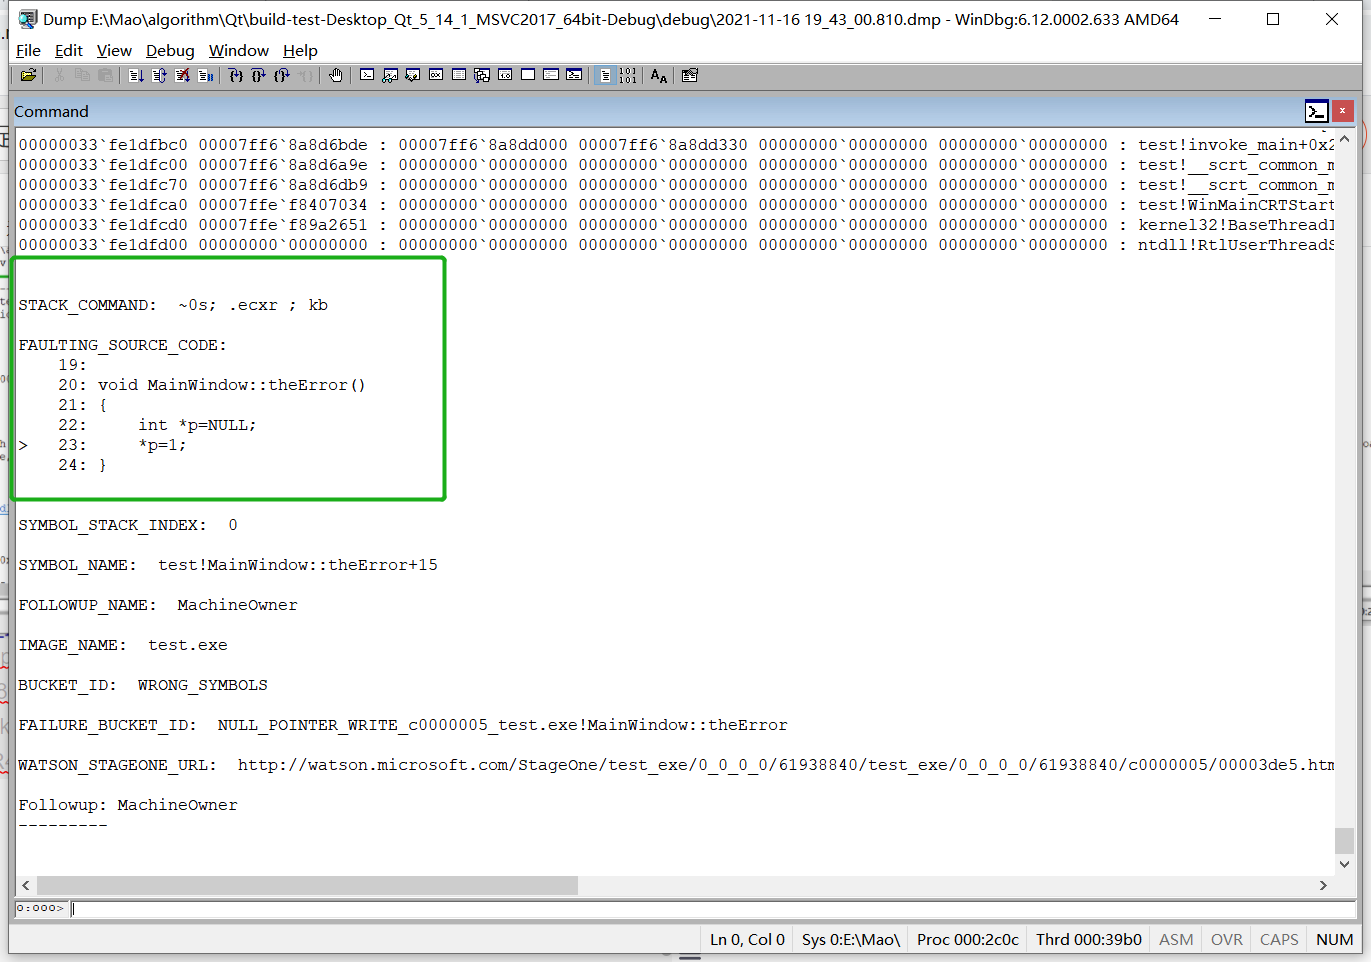Screen dimensions: 1371x962
Task: Open a dump file with the folder icon
Action: coord(28,75)
